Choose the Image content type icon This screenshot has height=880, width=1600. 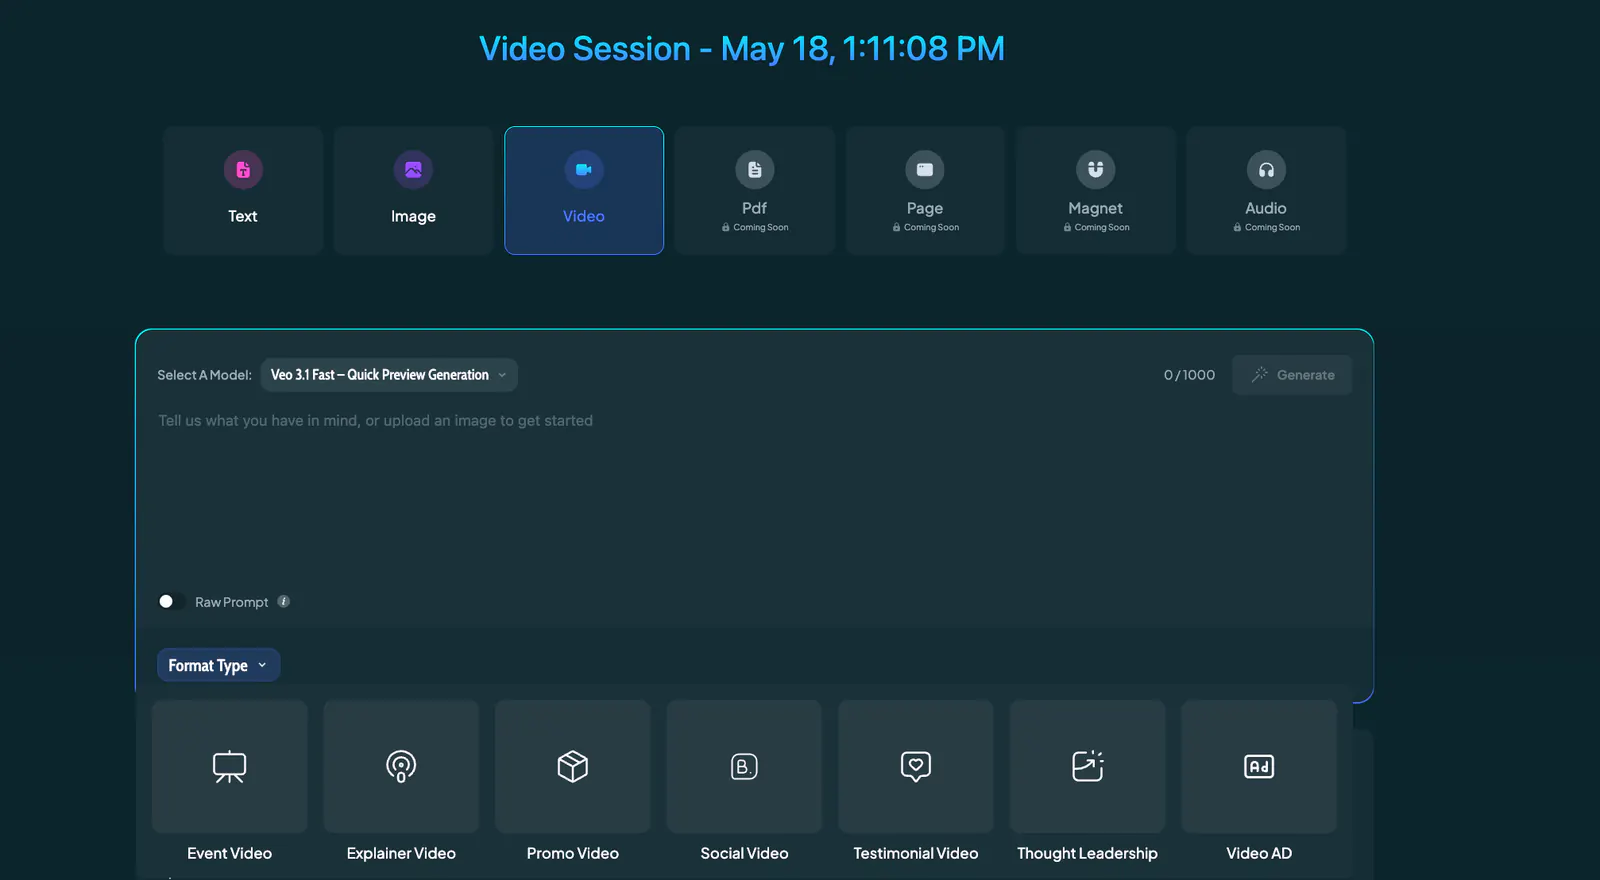pos(413,170)
